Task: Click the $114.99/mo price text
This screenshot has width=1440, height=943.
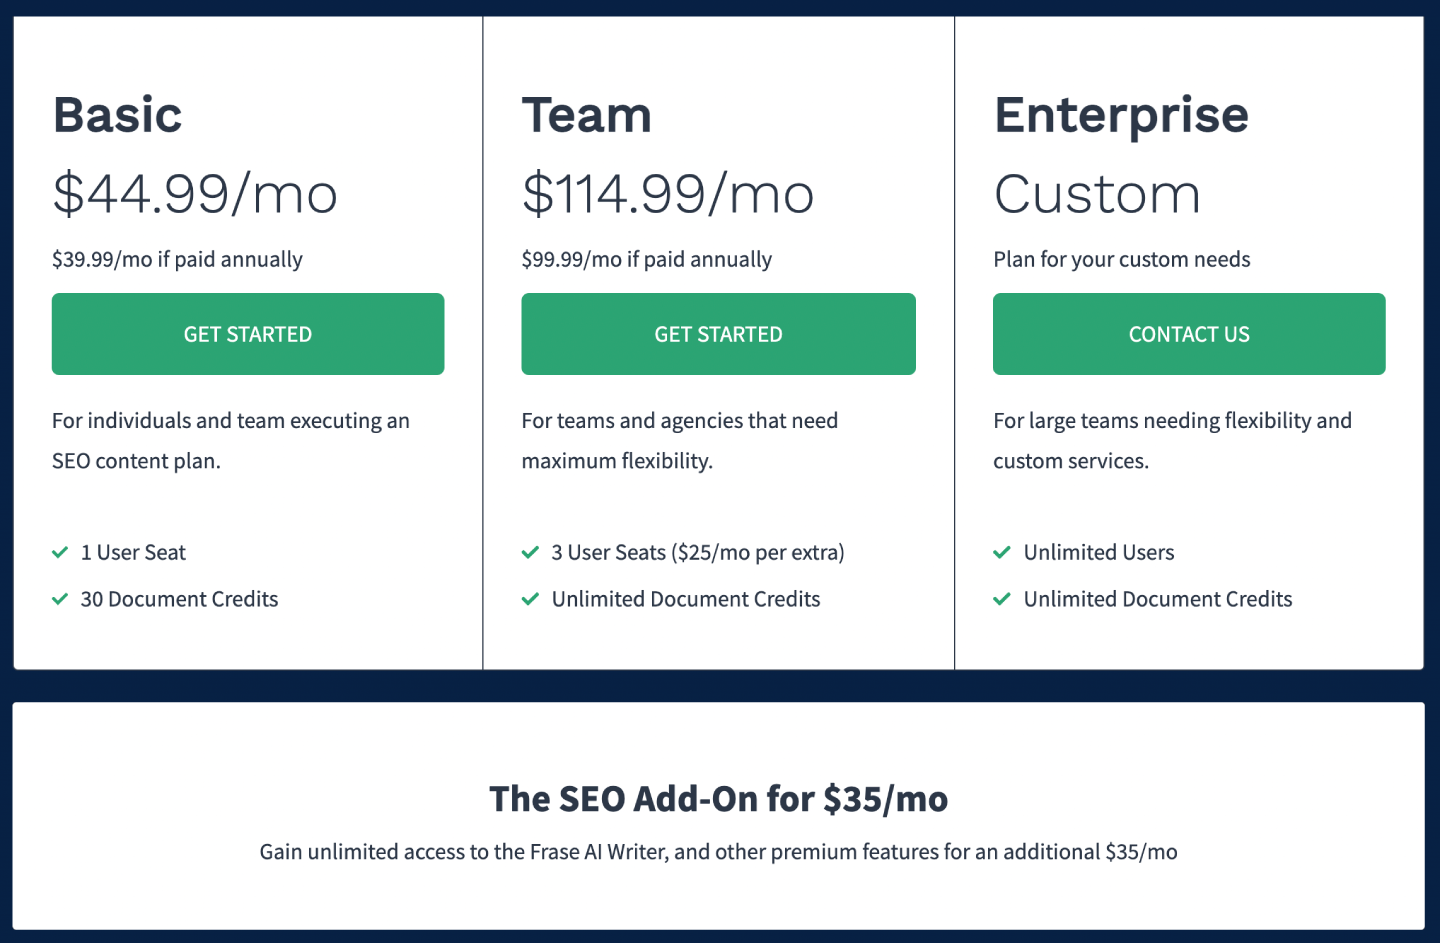Action: (668, 194)
